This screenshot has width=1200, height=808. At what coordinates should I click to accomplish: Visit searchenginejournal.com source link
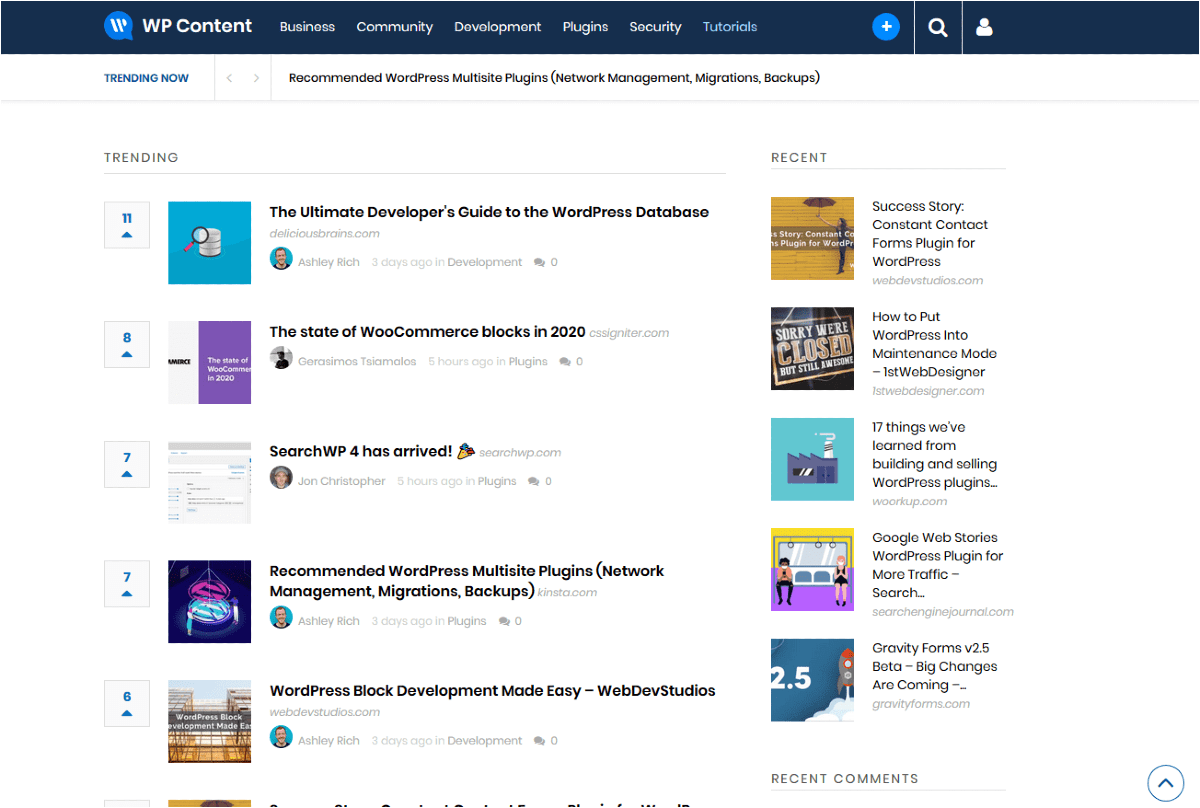tap(942, 612)
